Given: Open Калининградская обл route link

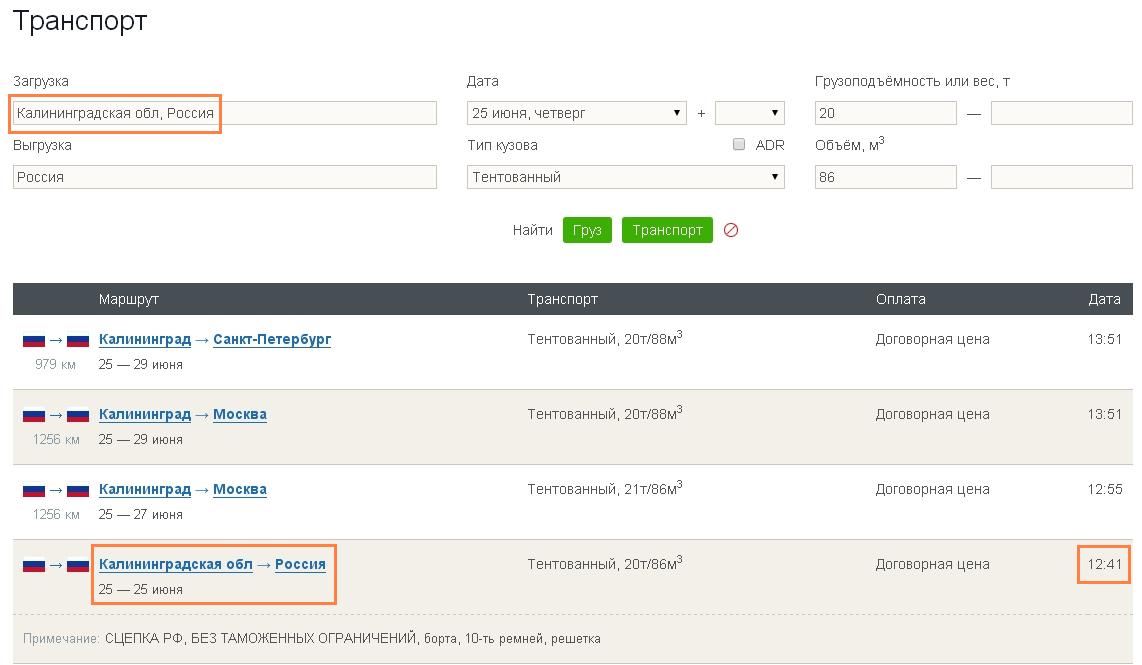Looking at the screenshot, I should (176, 564).
